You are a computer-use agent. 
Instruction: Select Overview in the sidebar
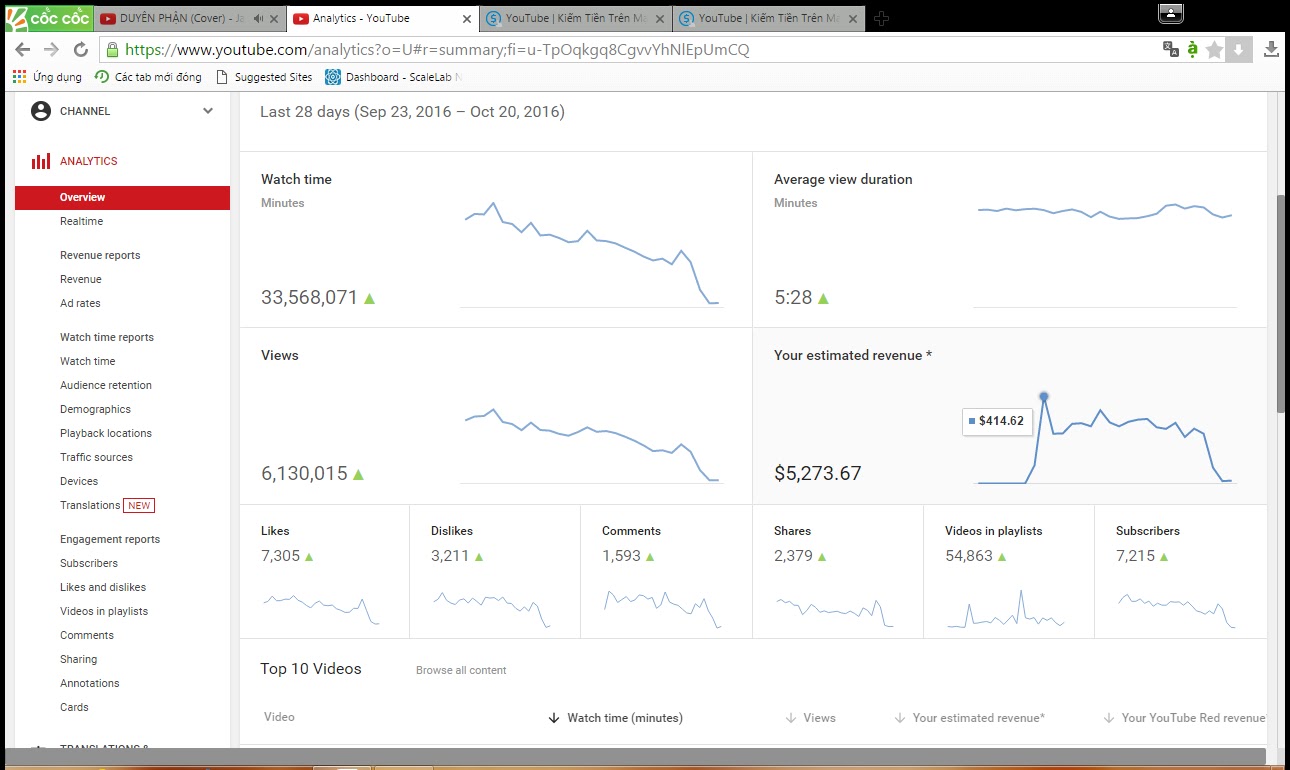[122, 197]
